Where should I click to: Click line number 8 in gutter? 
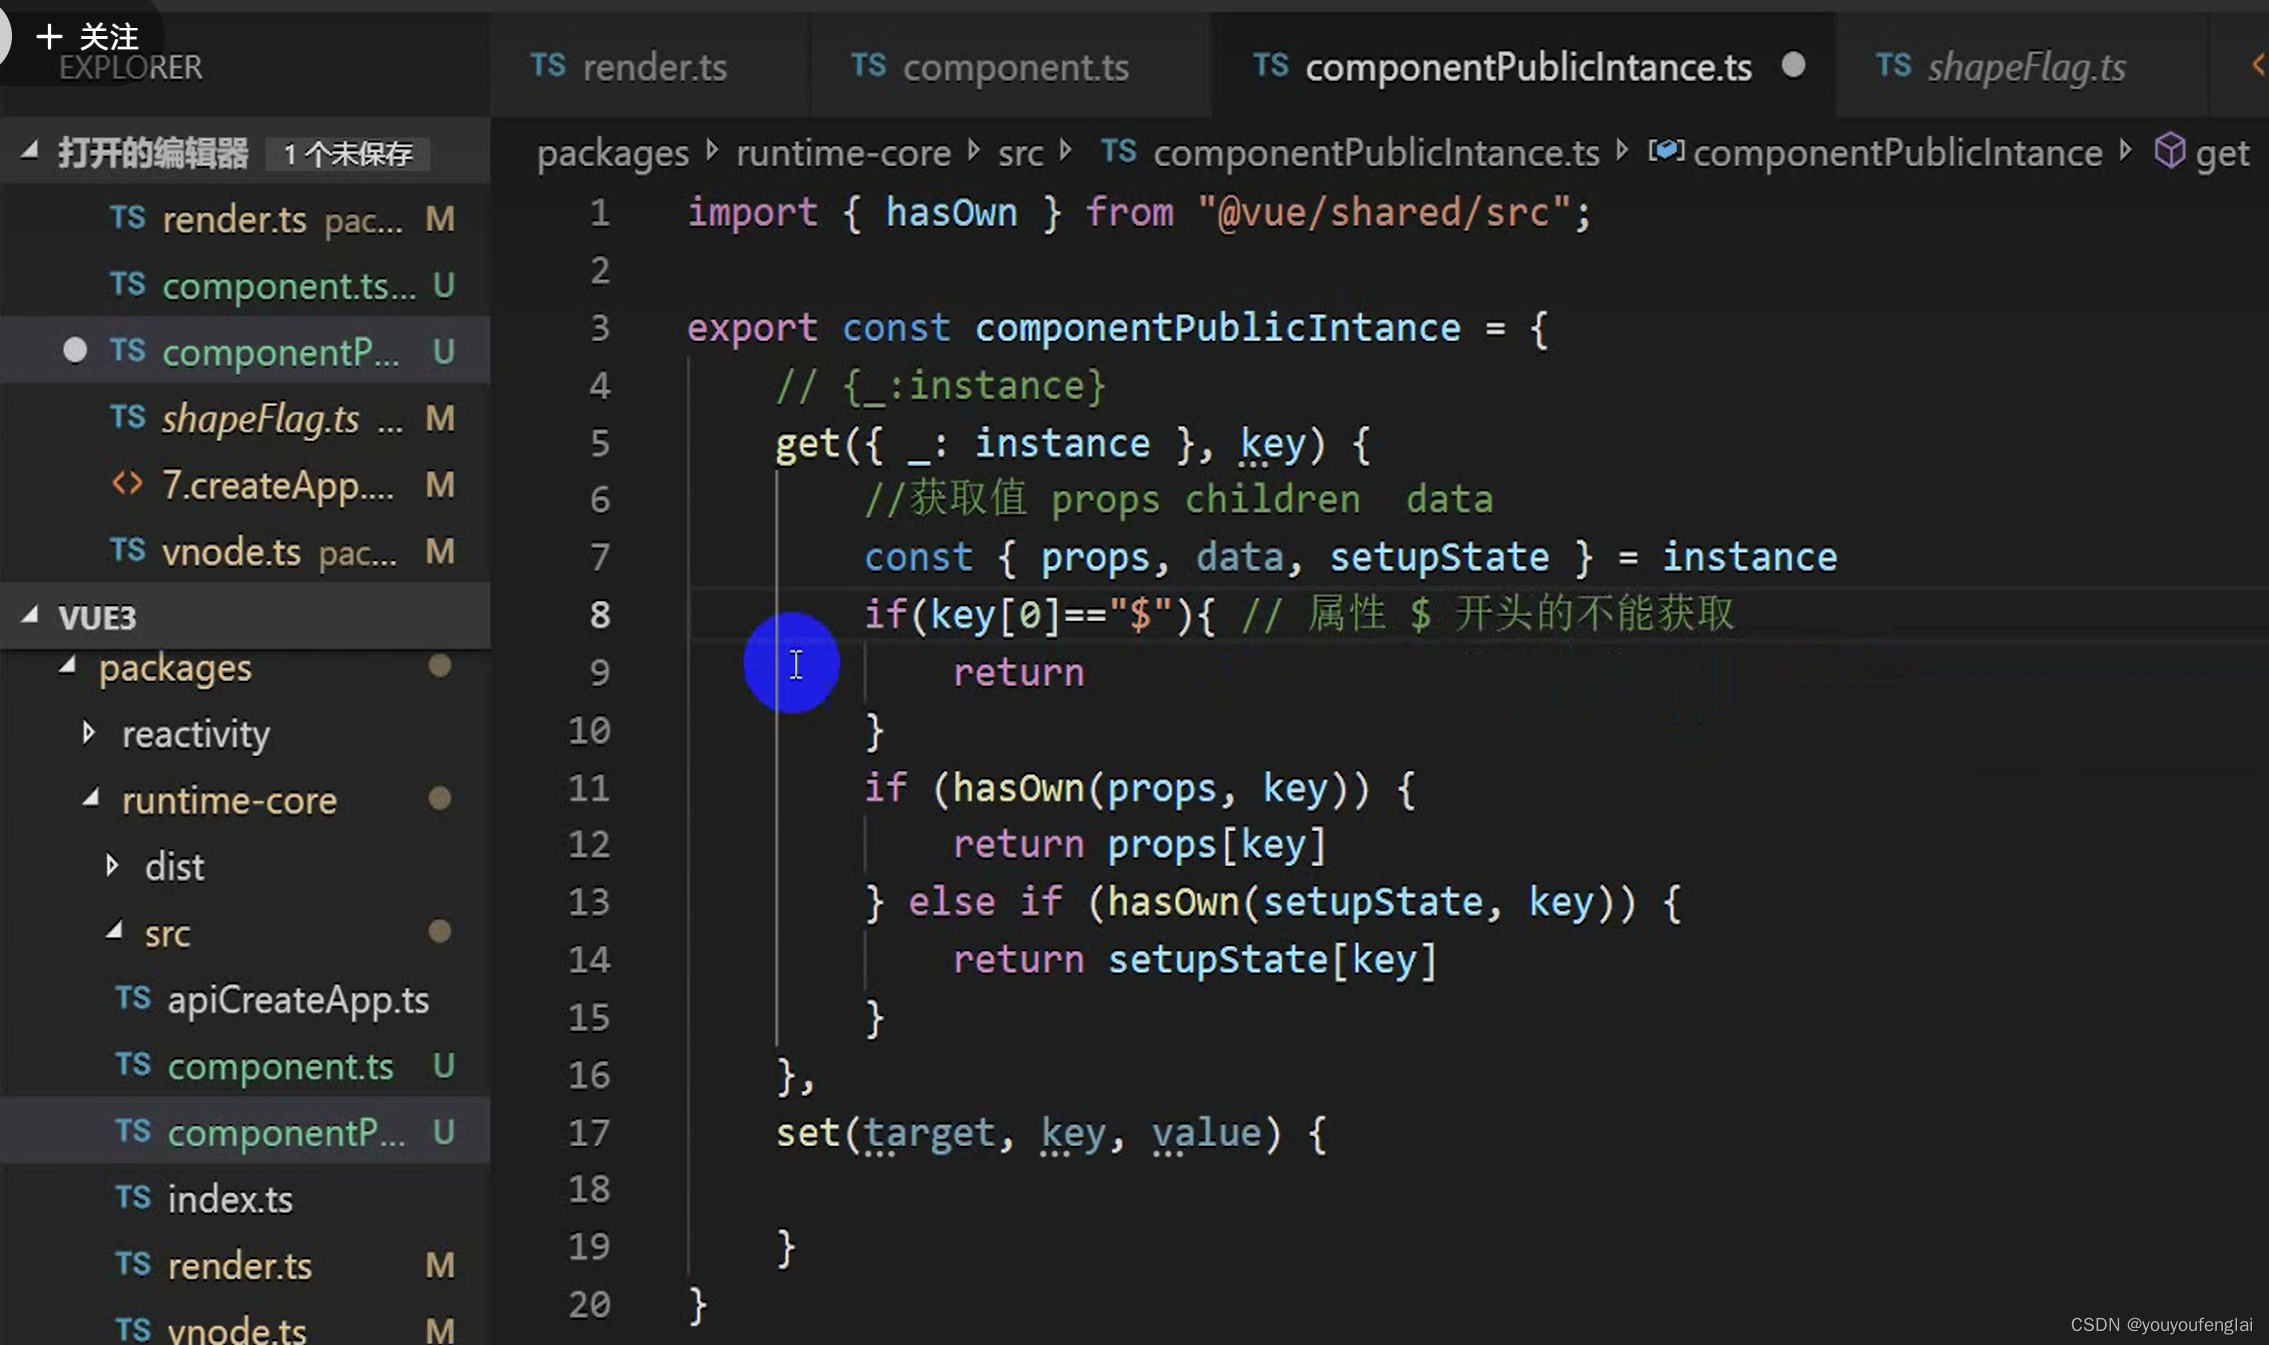tap(599, 614)
